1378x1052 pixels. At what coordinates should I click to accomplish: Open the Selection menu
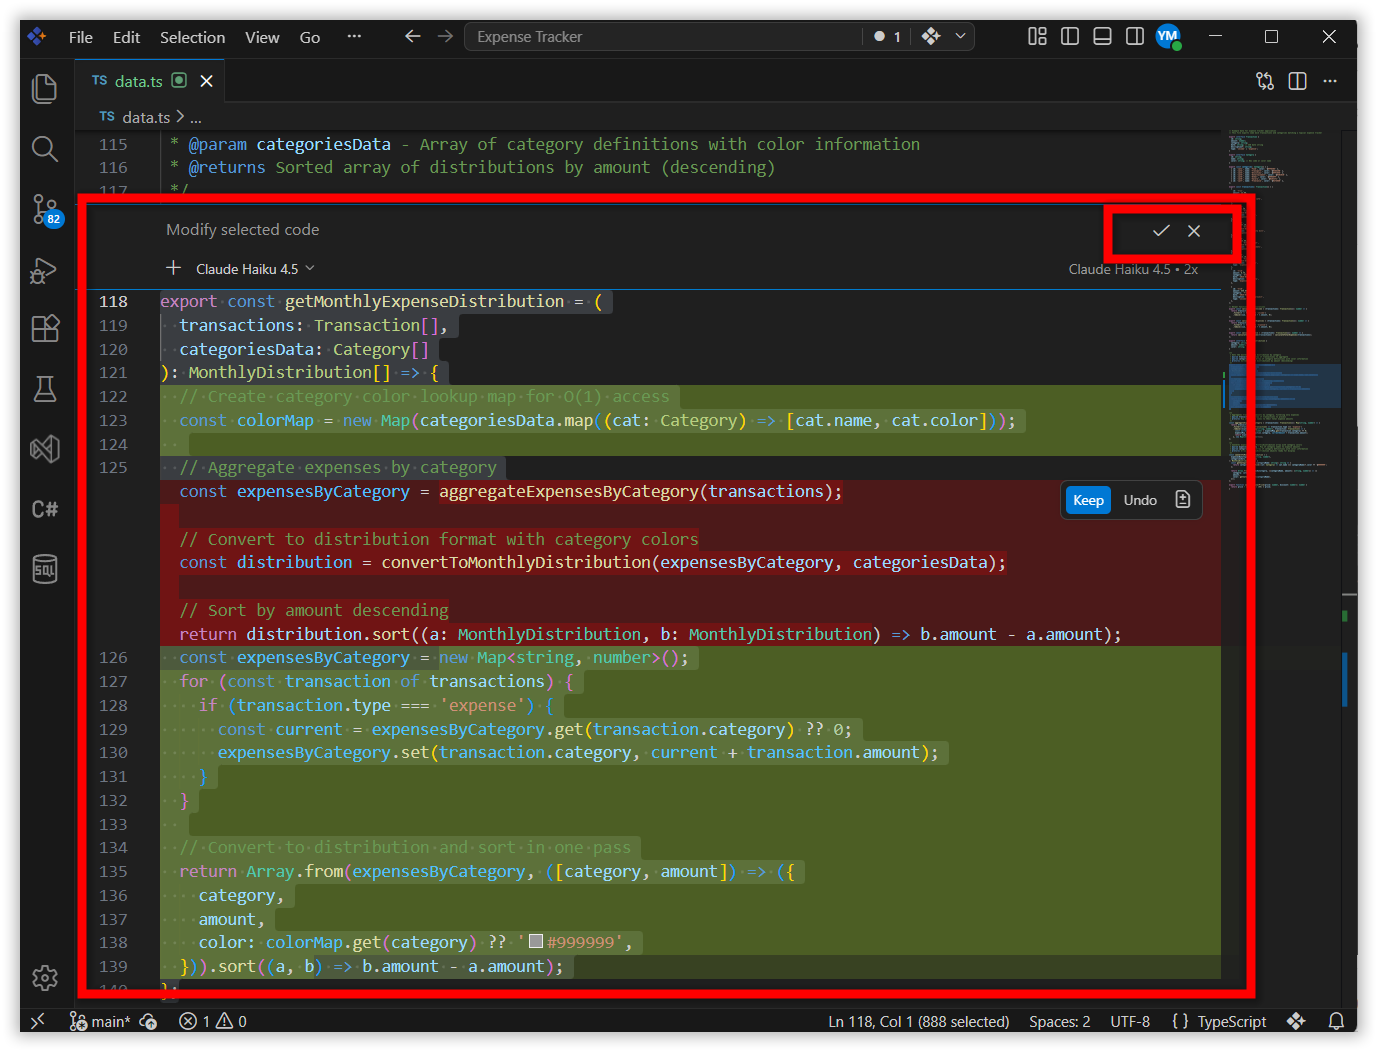pos(193,37)
